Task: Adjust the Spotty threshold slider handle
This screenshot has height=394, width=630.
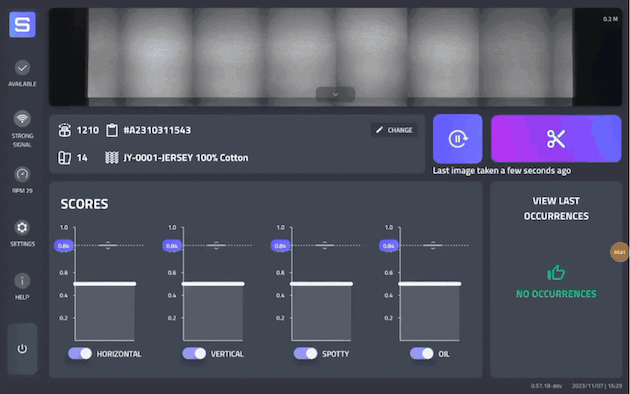Action: [325, 245]
